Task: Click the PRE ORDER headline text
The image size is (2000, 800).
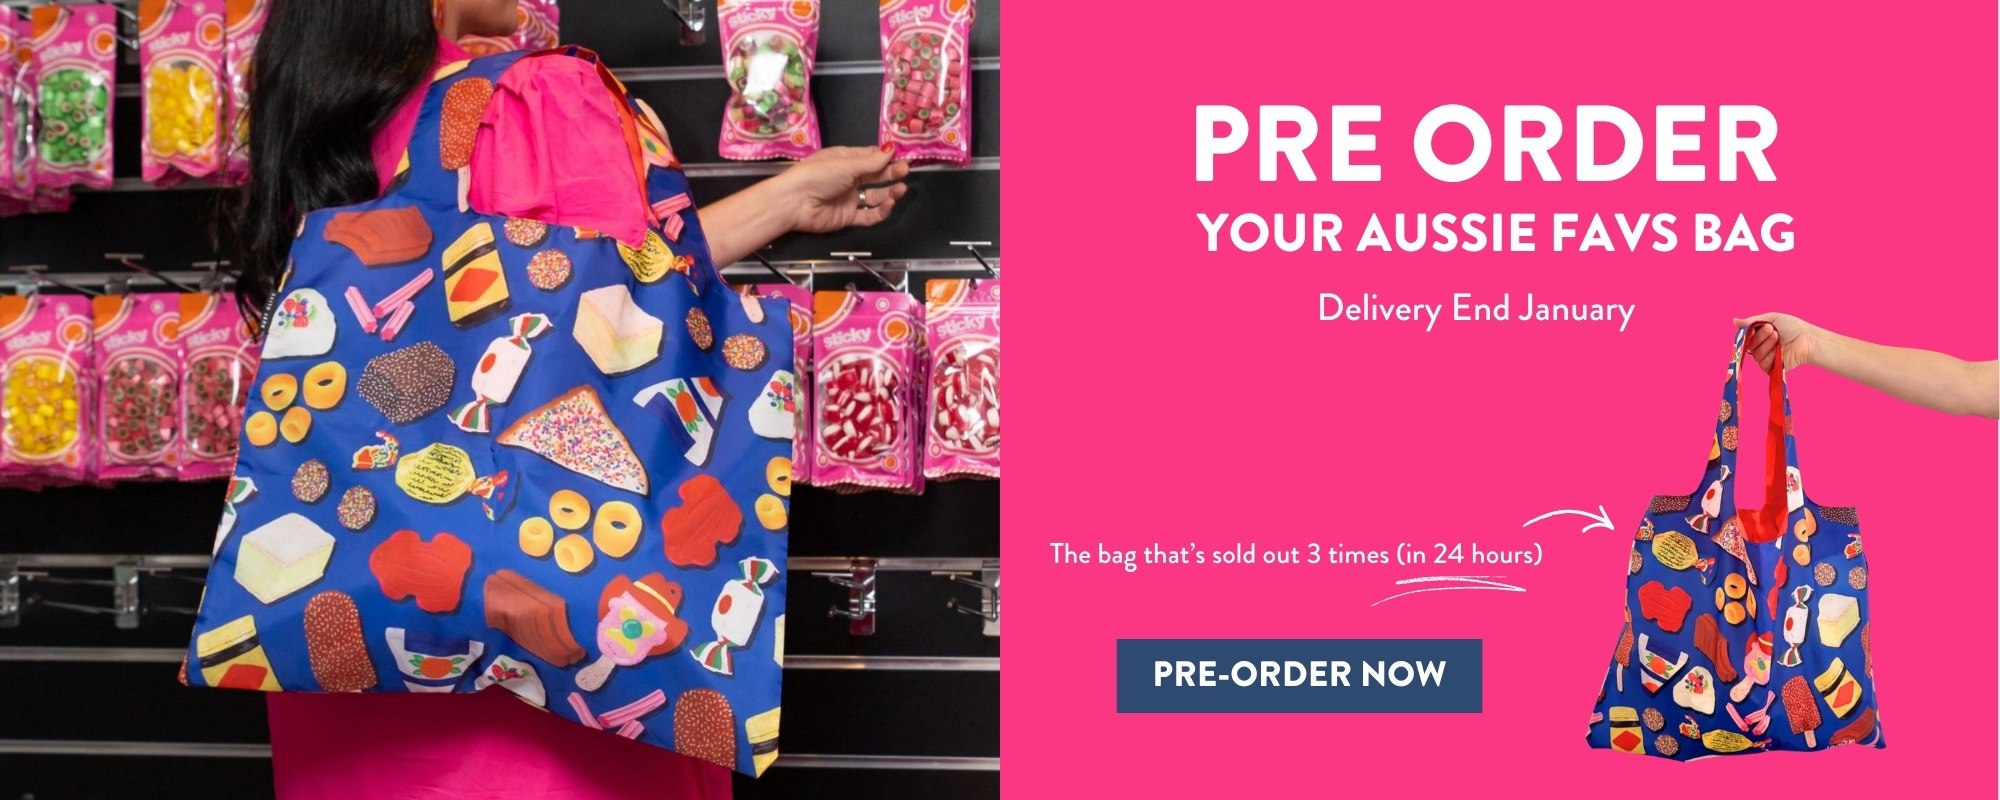Action: [x=1486, y=143]
